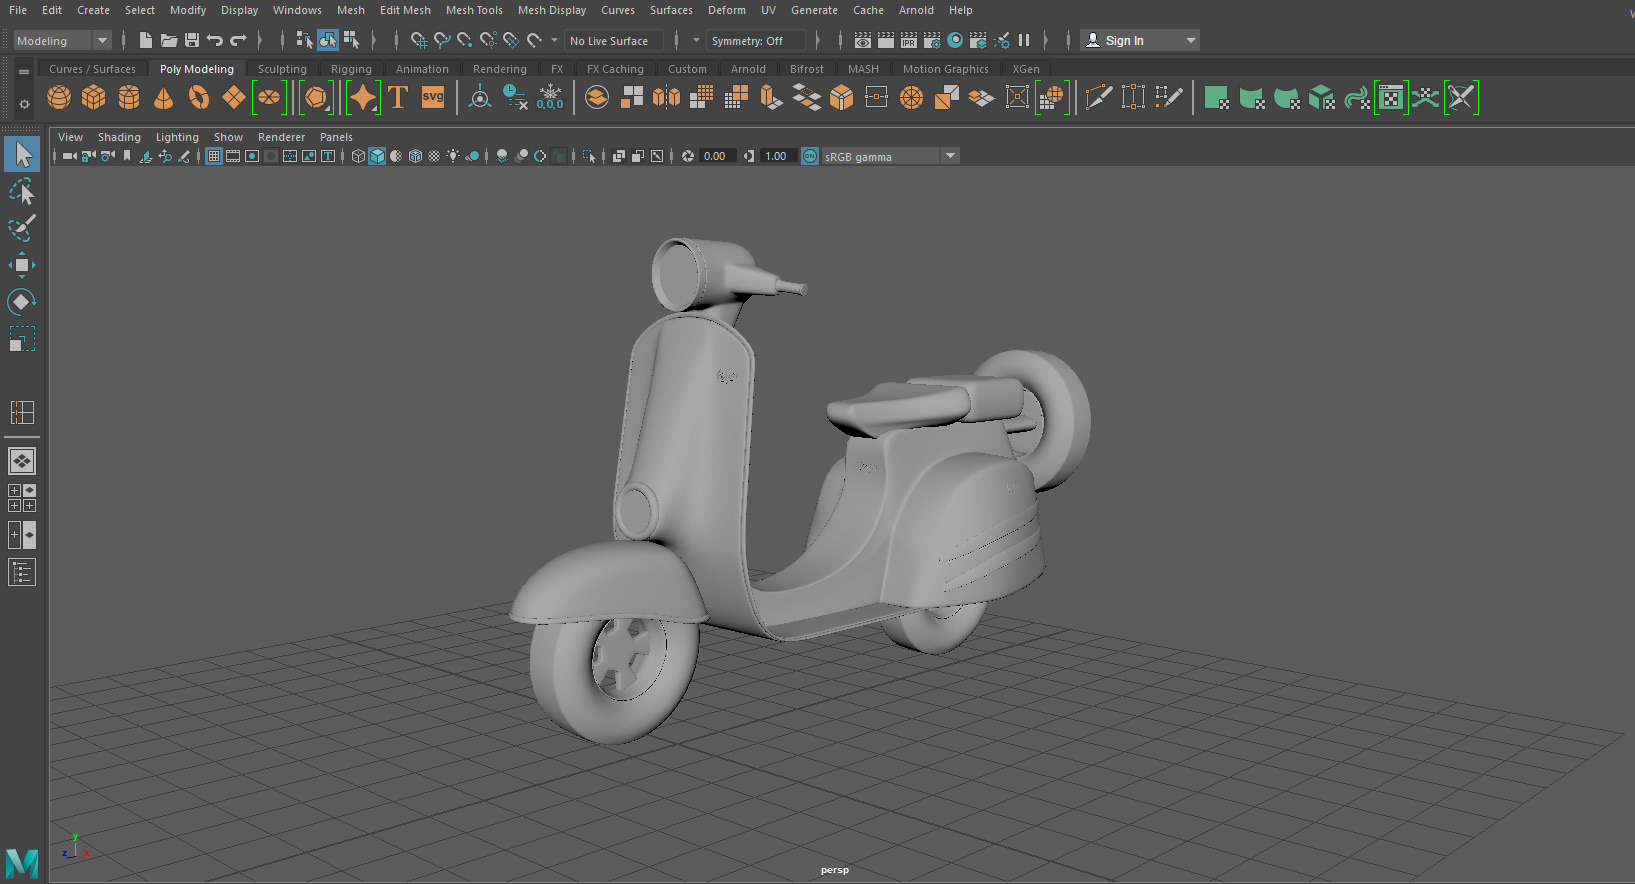Create a polygon disc from the shelf

pos(269,97)
